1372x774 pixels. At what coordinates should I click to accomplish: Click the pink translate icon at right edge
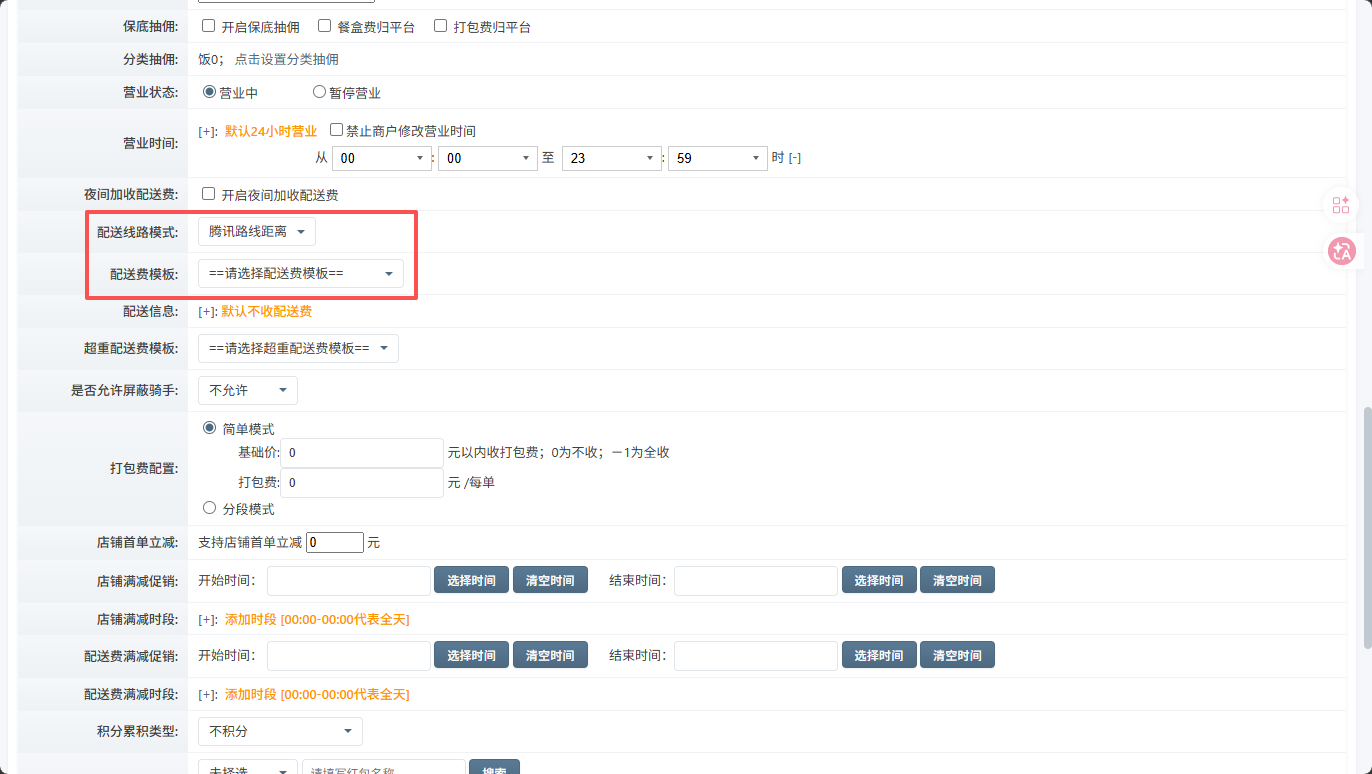pos(1341,252)
